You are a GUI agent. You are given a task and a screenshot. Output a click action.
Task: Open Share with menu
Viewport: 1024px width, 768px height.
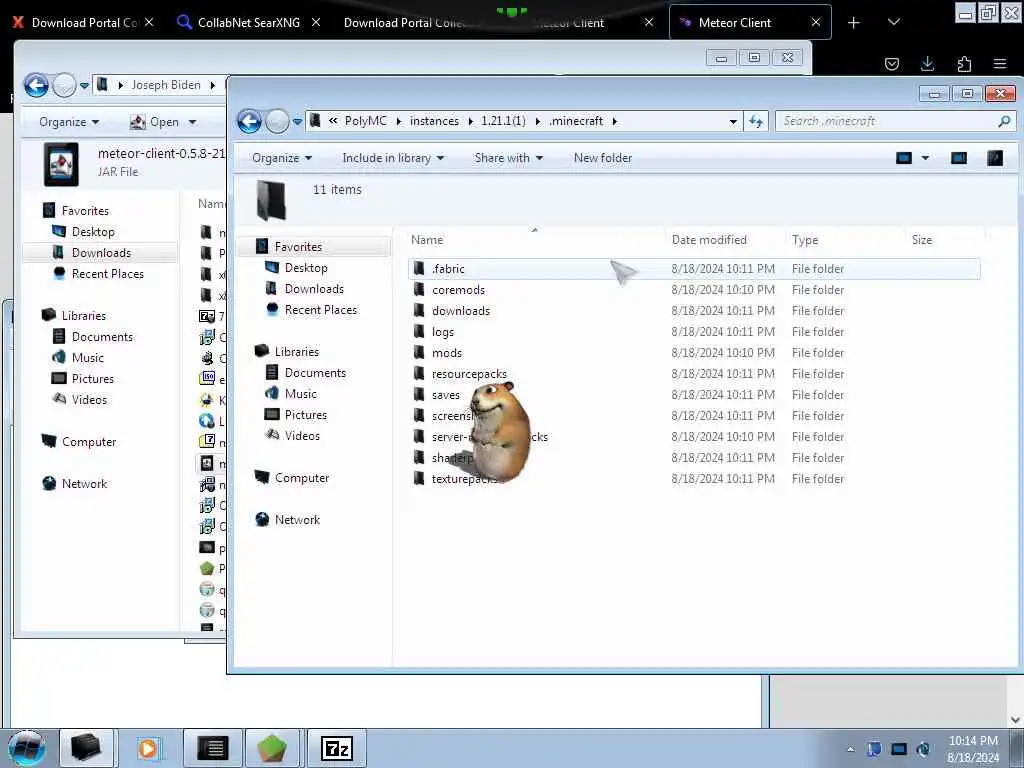pyautogui.click(x=508, y=158)
